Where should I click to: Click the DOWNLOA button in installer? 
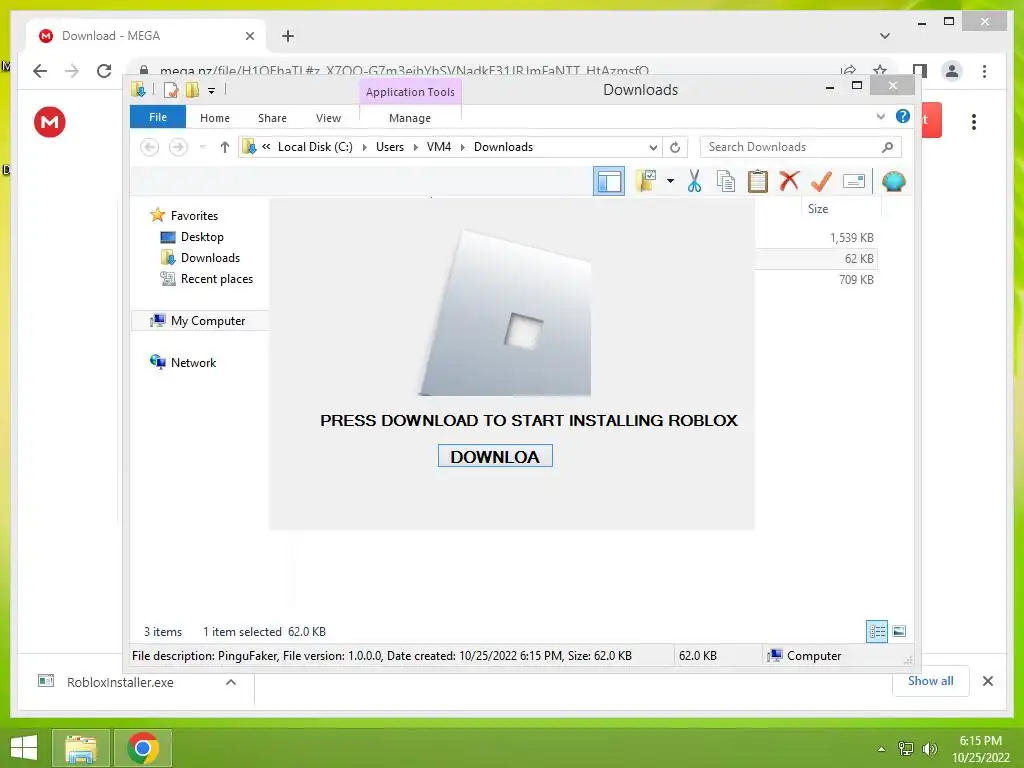coord(495,456)
